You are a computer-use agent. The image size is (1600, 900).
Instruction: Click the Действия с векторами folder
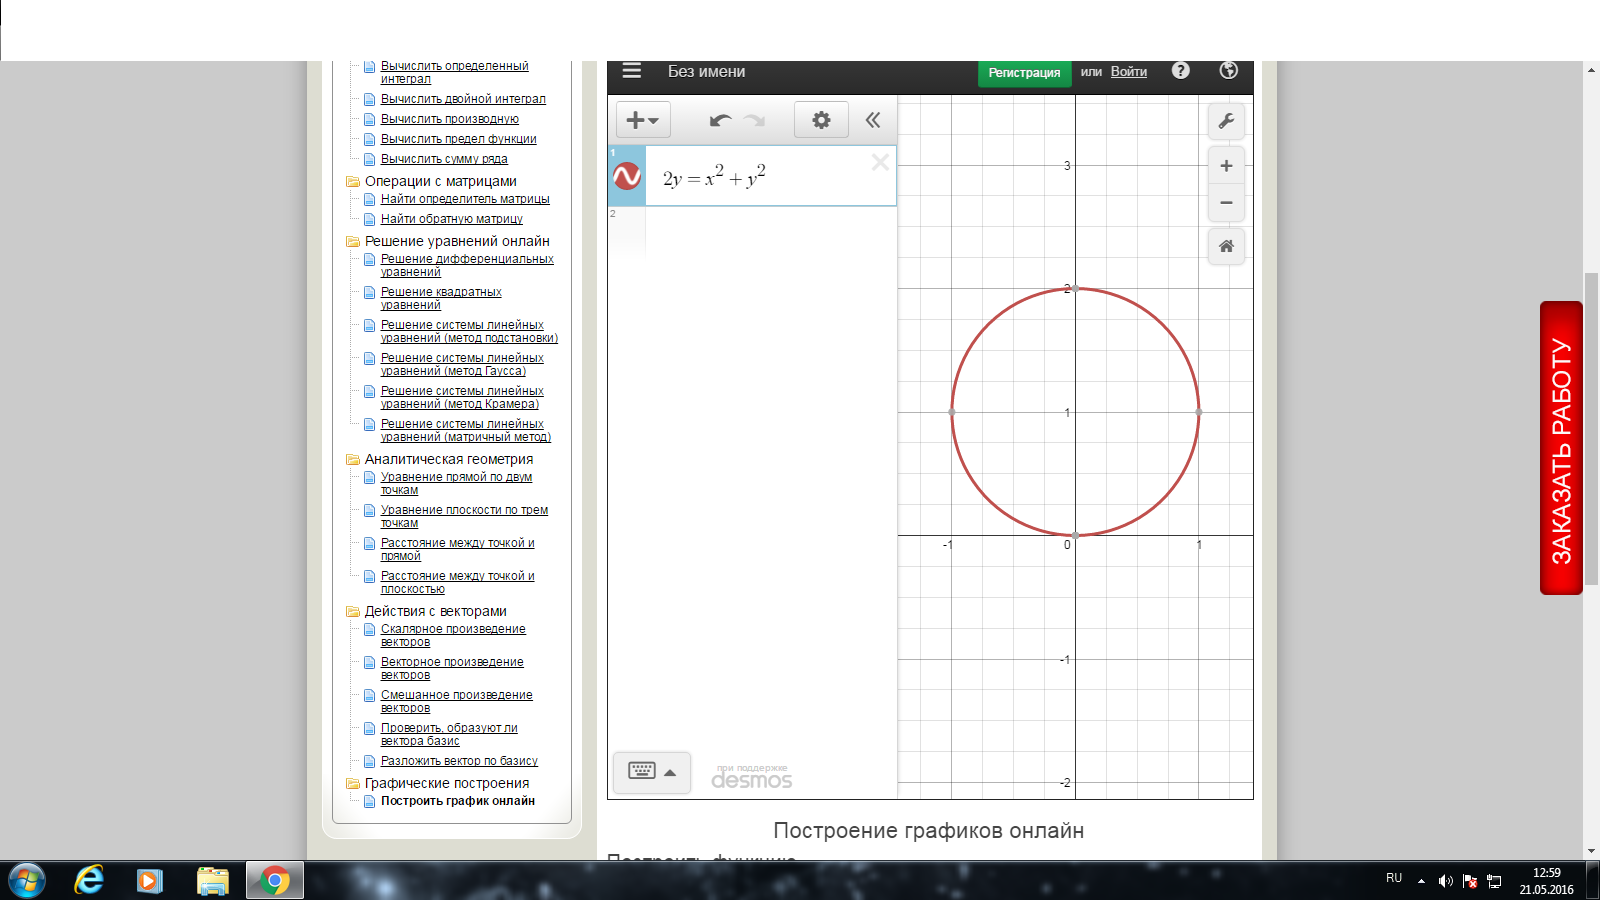435,611
